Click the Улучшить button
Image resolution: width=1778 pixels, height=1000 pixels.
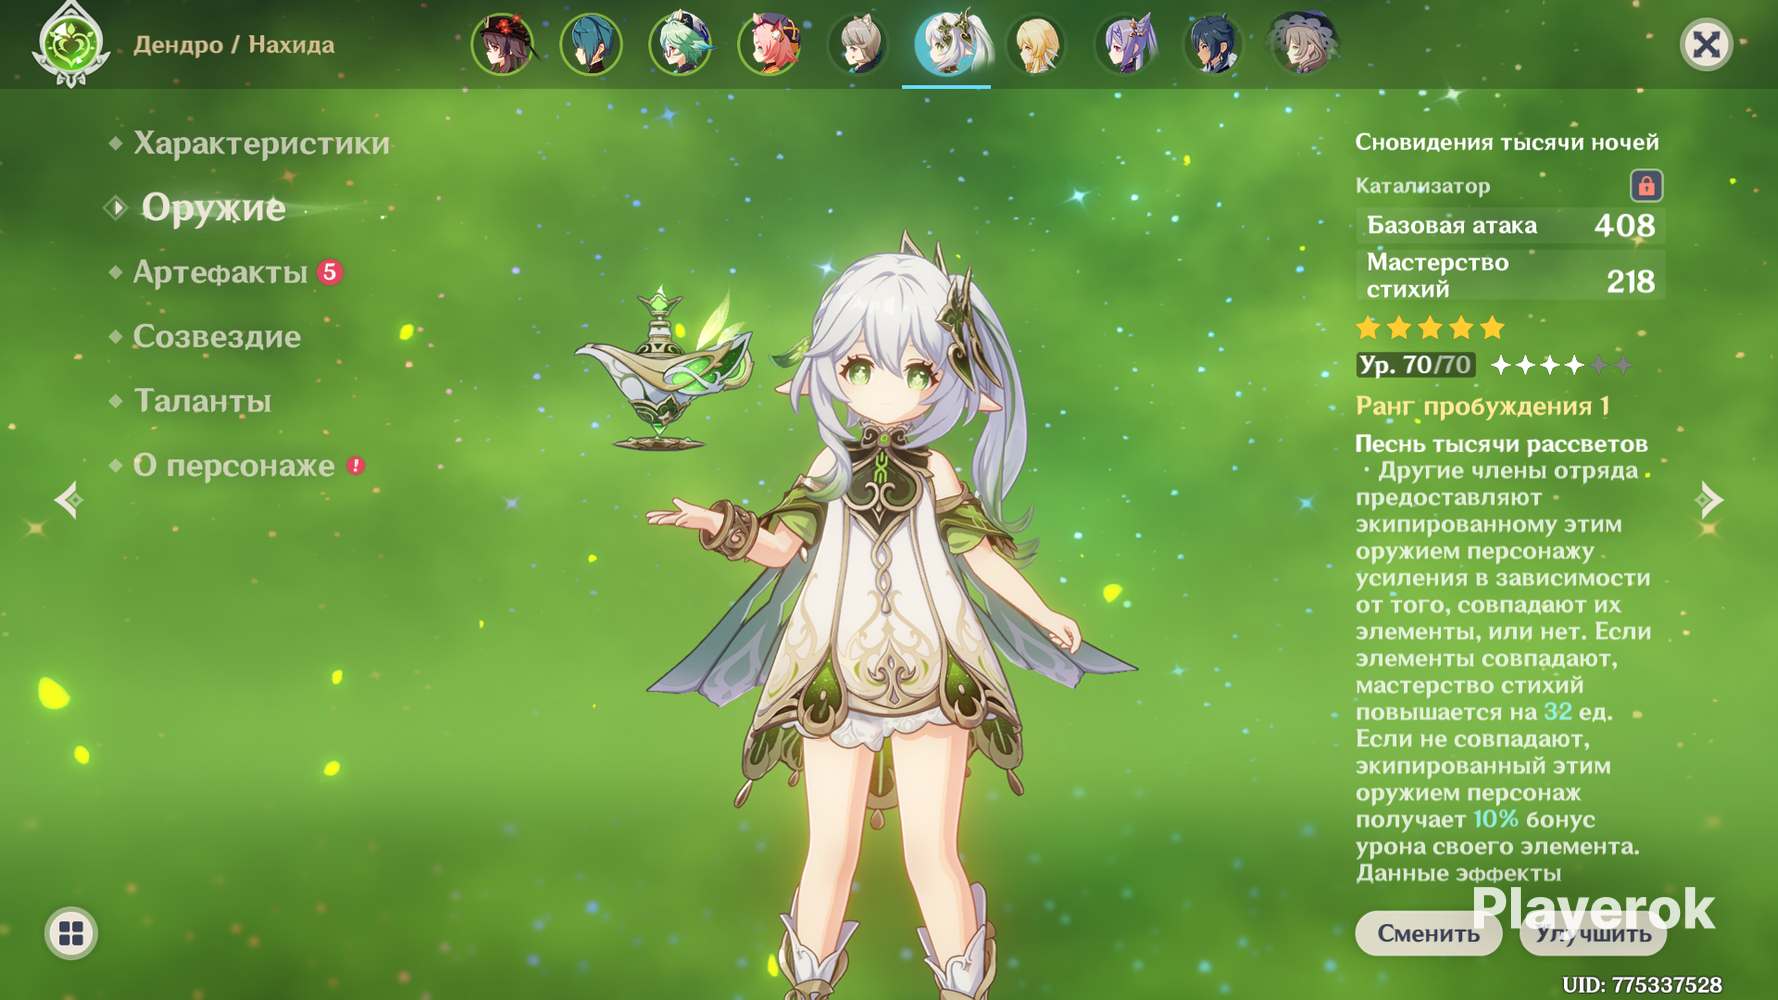1593,933
